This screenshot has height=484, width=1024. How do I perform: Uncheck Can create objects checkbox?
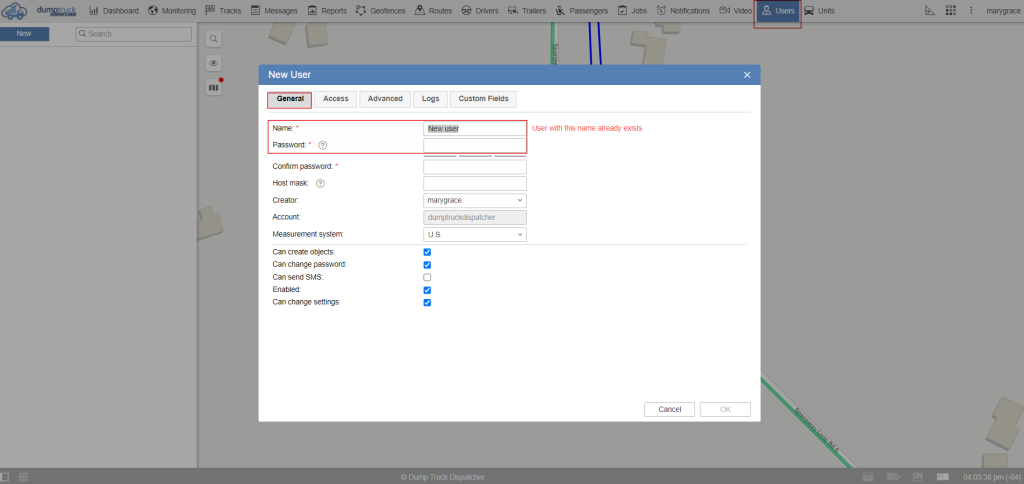[x=427, y=252]
